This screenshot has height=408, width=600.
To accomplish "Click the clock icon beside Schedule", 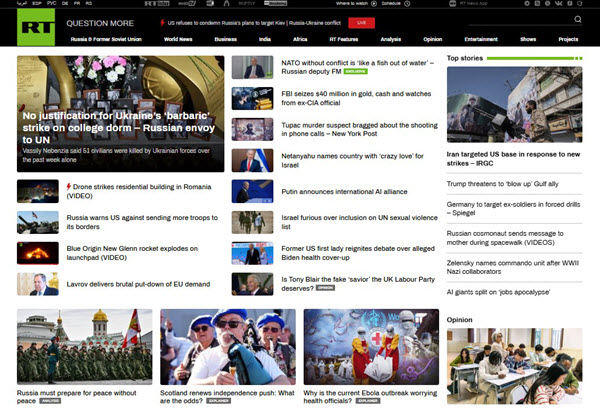I will [407, 3].
